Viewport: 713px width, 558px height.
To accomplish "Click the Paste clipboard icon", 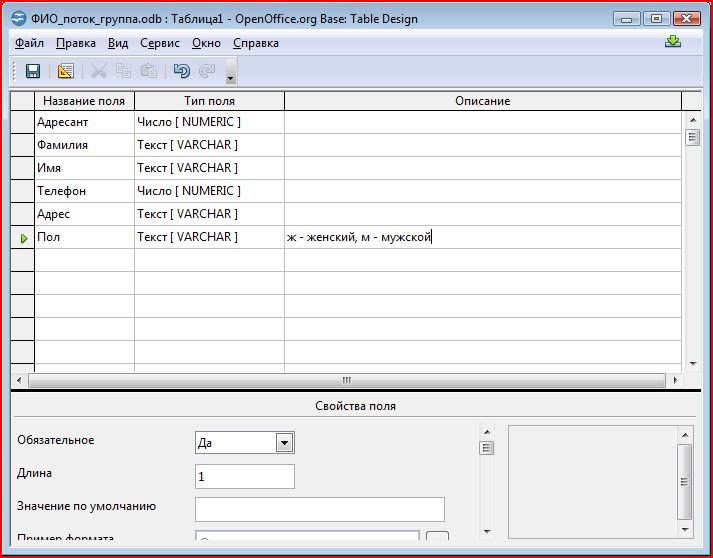I will coord(149,71).
